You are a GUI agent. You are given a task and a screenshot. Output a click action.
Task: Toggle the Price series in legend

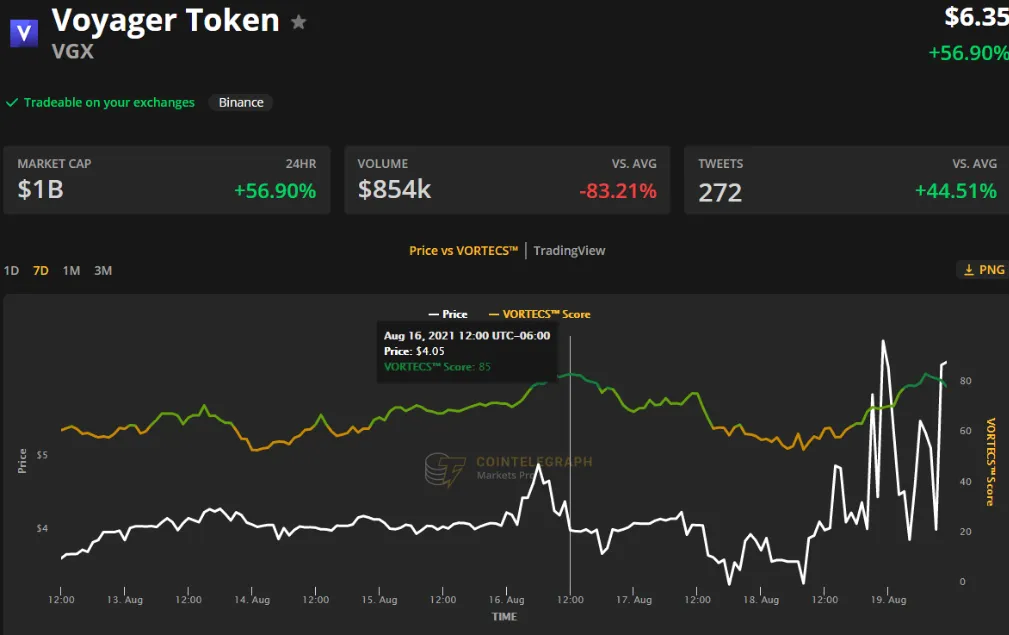(448, 314)
